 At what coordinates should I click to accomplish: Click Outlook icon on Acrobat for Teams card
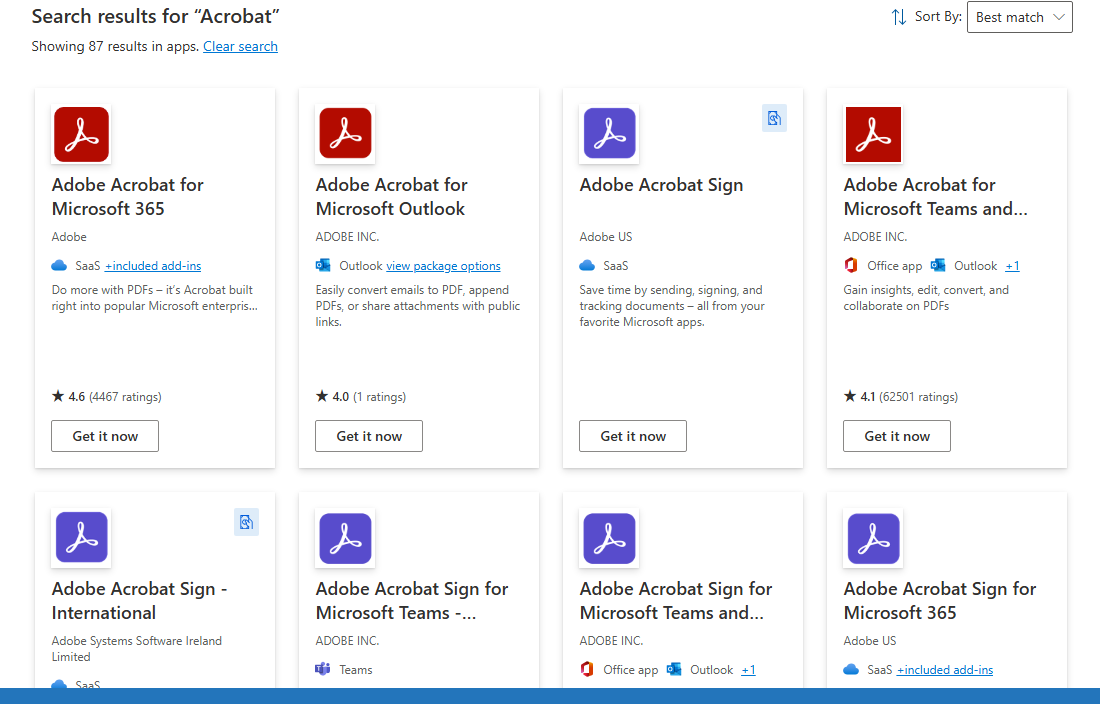pyautogui.click(x=938, y=265)
